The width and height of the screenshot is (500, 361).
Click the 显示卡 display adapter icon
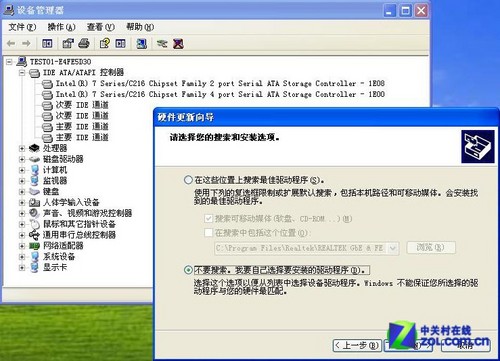point(34,267)
